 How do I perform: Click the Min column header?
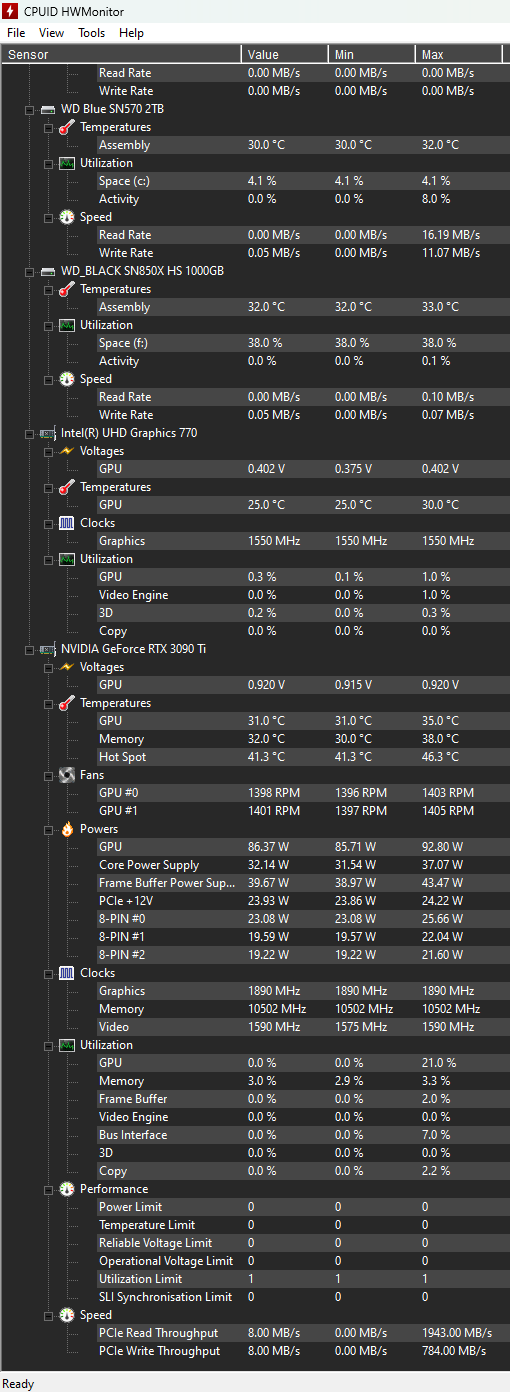pyautogui.click(x=372, y=54)
